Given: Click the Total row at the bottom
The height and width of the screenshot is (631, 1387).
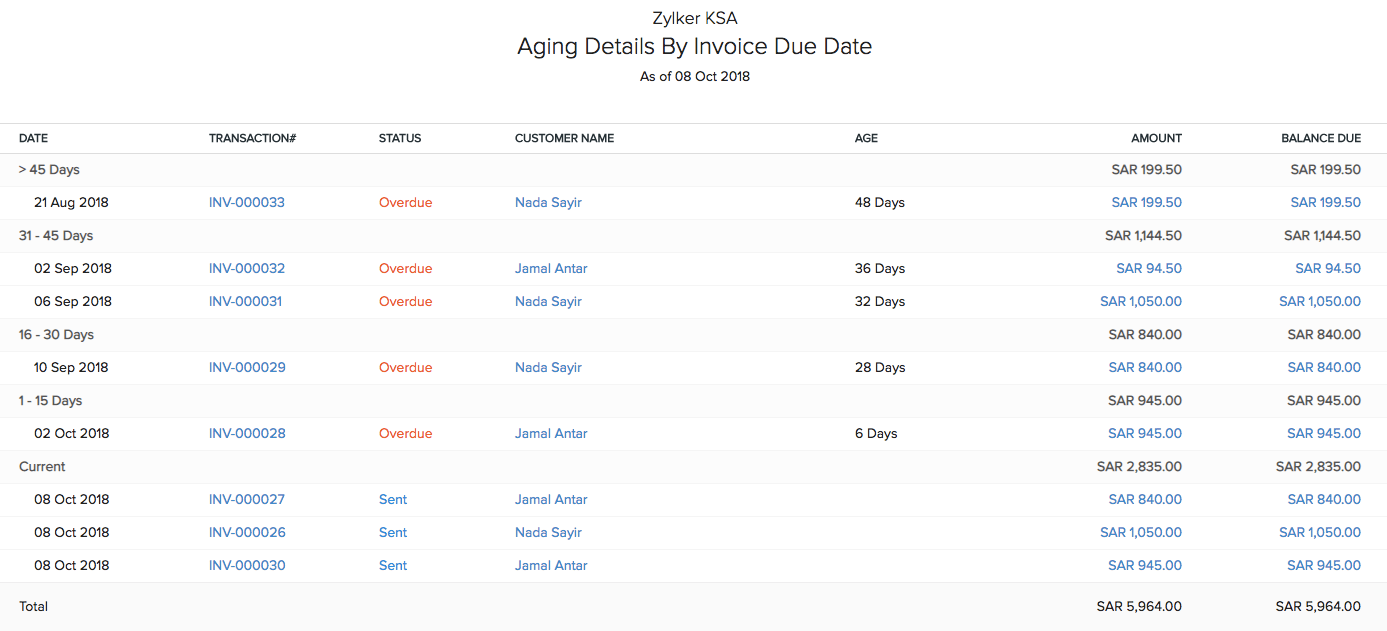Looking at the screenshot, I should (33, 606).
